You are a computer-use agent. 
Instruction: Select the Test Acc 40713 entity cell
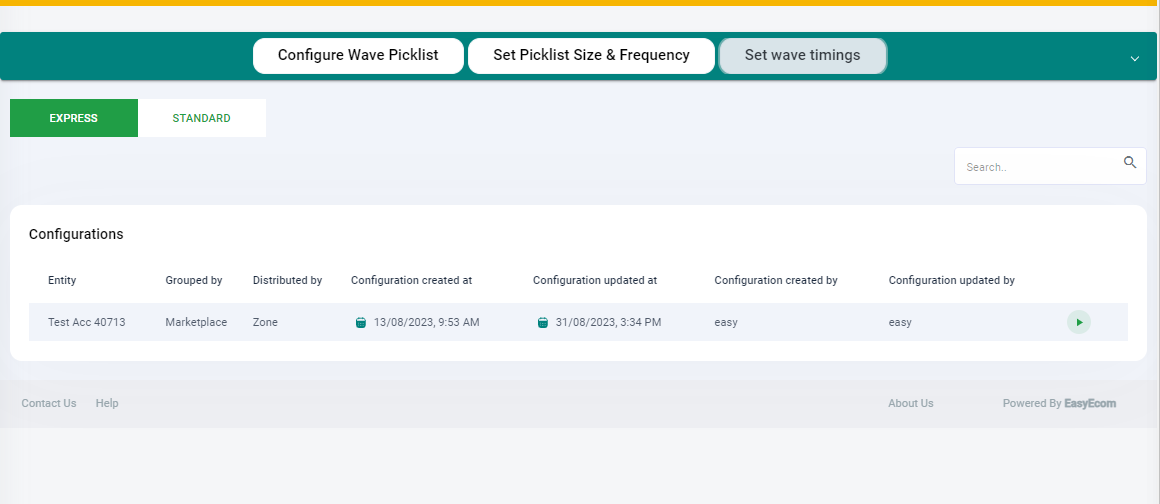tap(87, 323)
